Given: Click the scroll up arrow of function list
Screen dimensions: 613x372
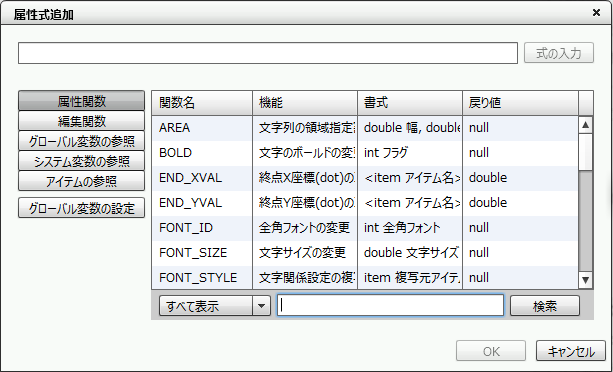Looking at the screenshot, I should [585, 125].
